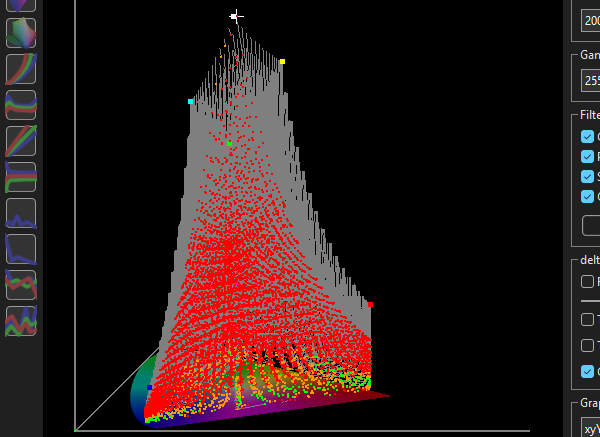The width and height of the screenshot is (600, 437).
Task: Open the xyY graph type dropdown
Action: 590,429
